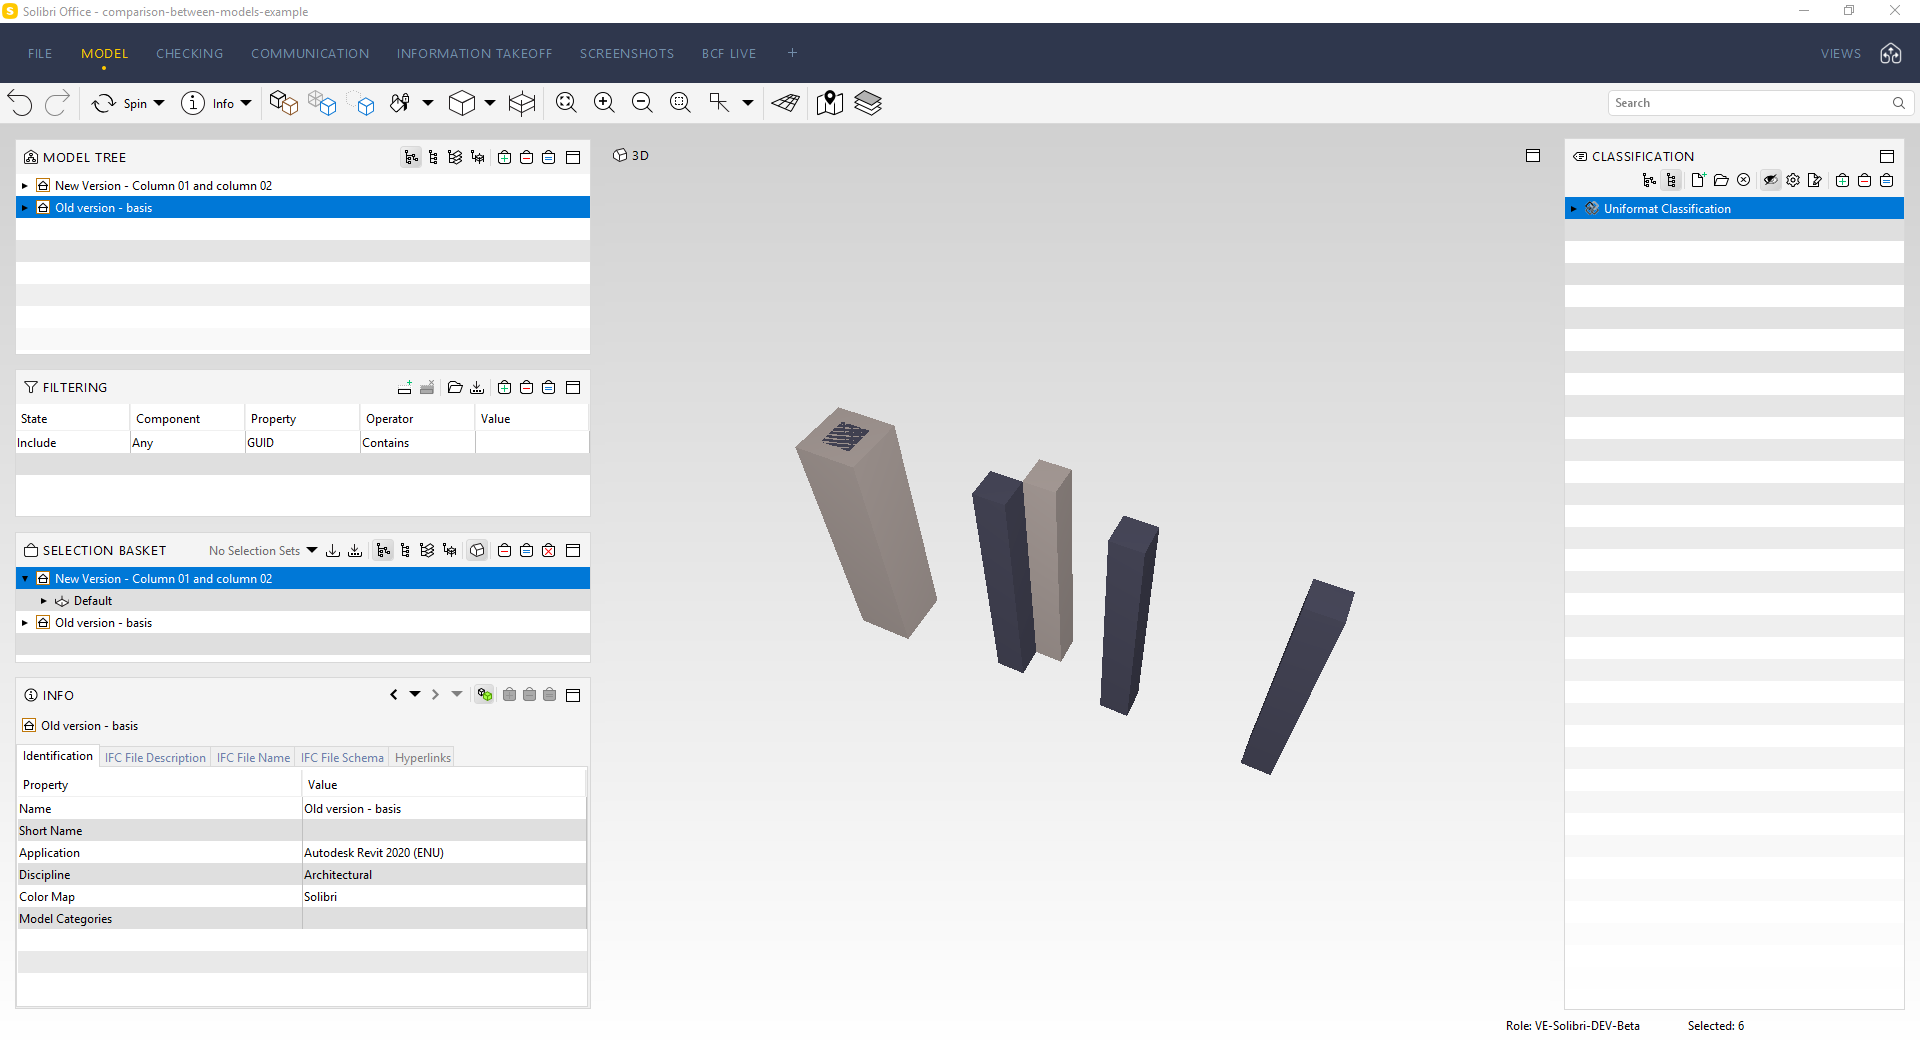1920x1040 pixels.
Task: Add a new layout tab with plus
Action: pyautogui.click(x=792, y=53)
